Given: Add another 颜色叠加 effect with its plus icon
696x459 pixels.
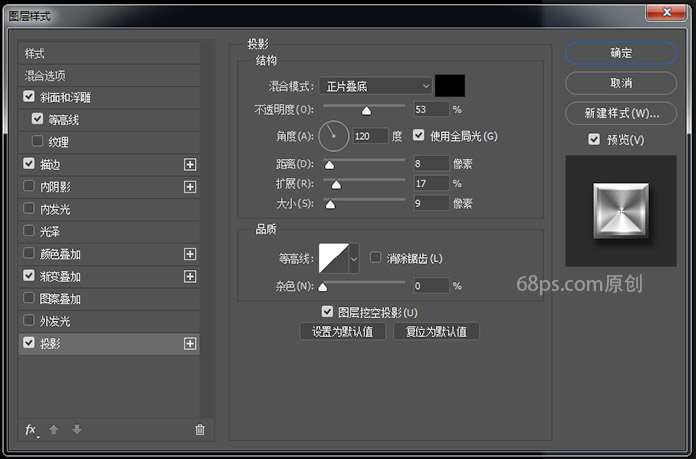Looking at the screenshot, I should [x=190, y=254].
